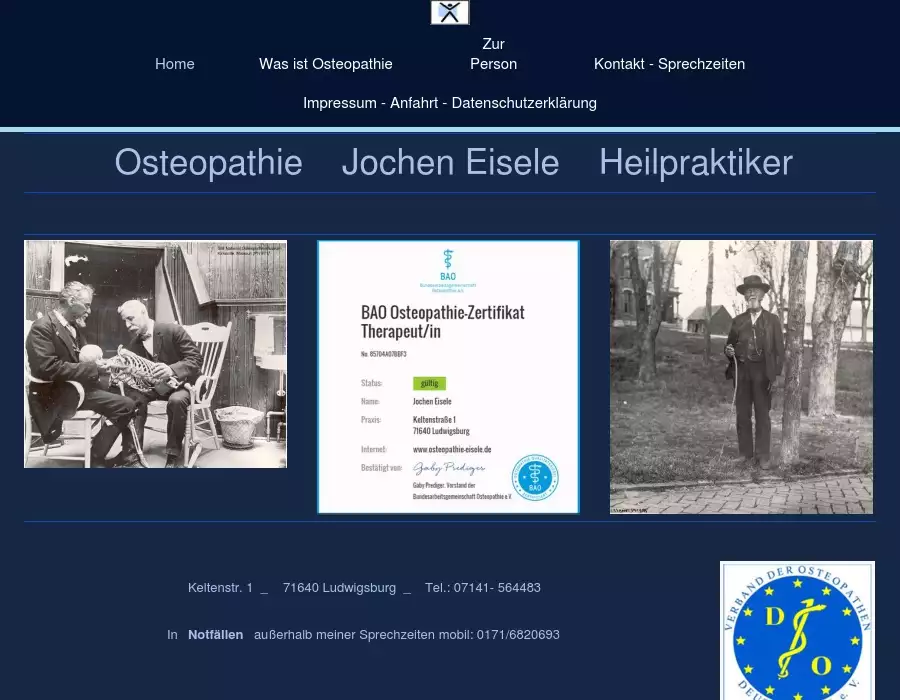Click the BAO logo atop the certificate

[447, 270]
